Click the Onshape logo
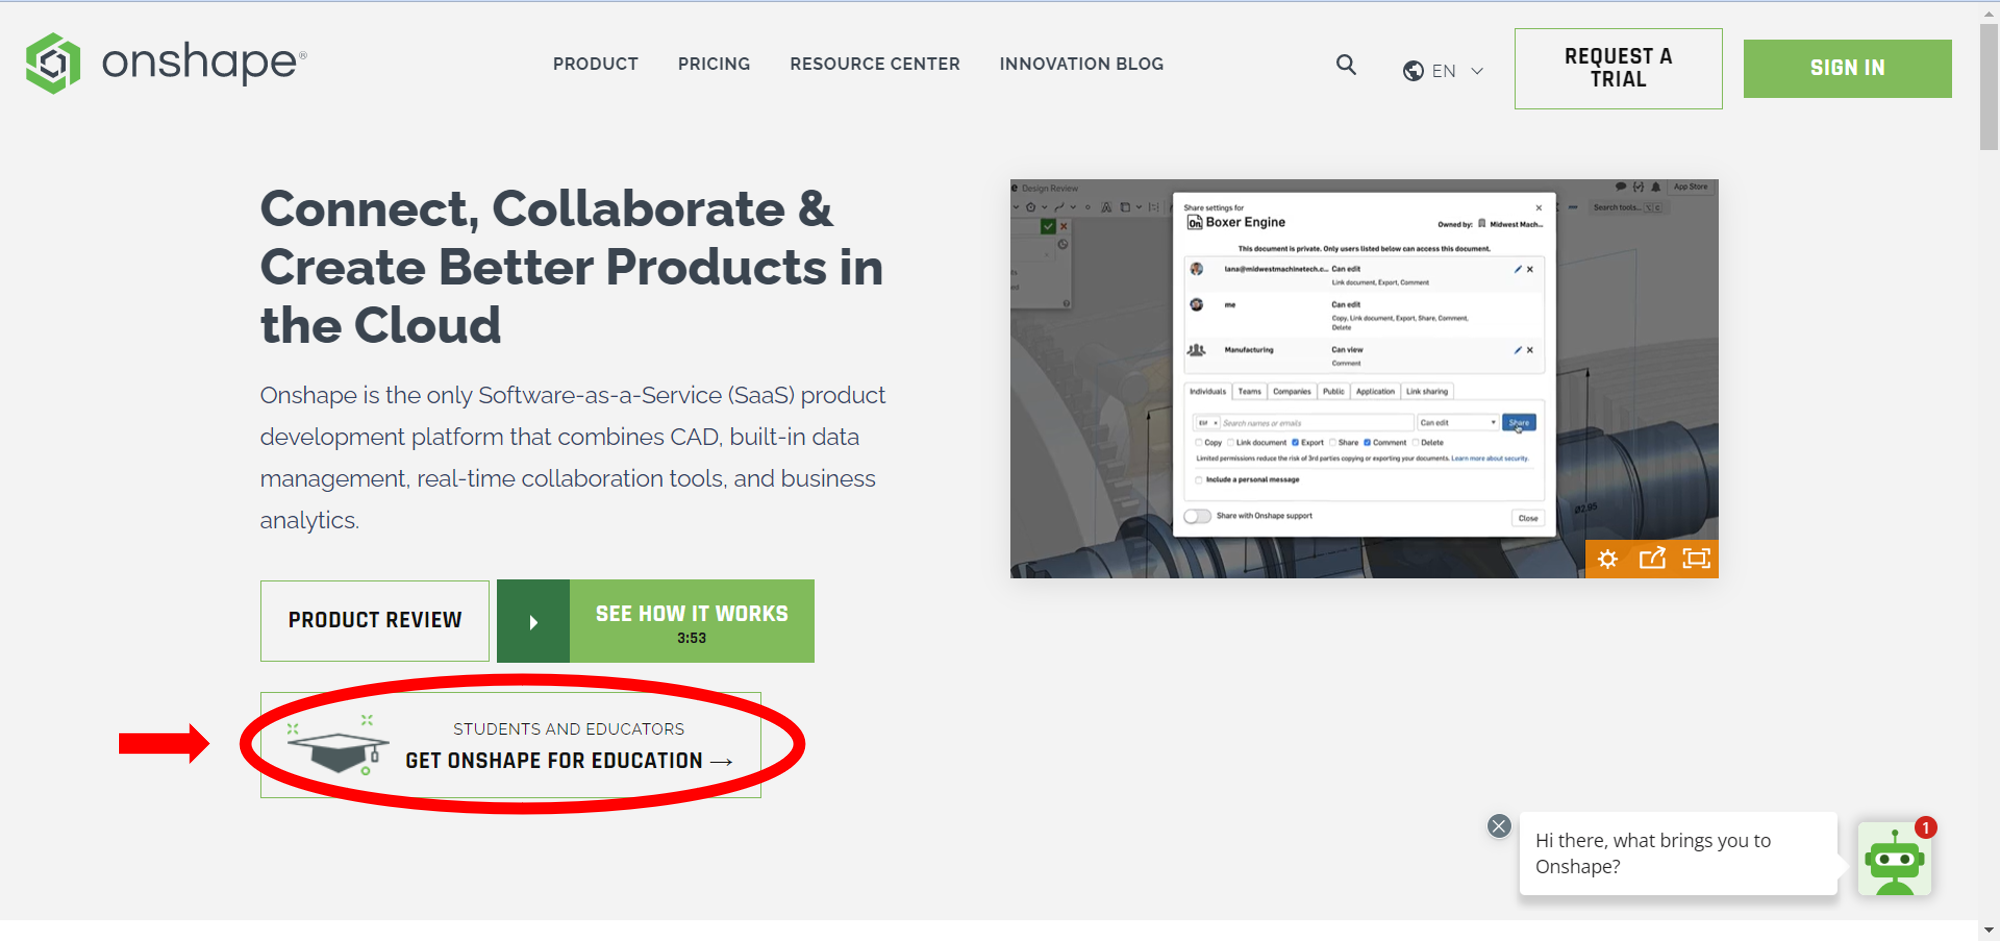 (165, 63)
